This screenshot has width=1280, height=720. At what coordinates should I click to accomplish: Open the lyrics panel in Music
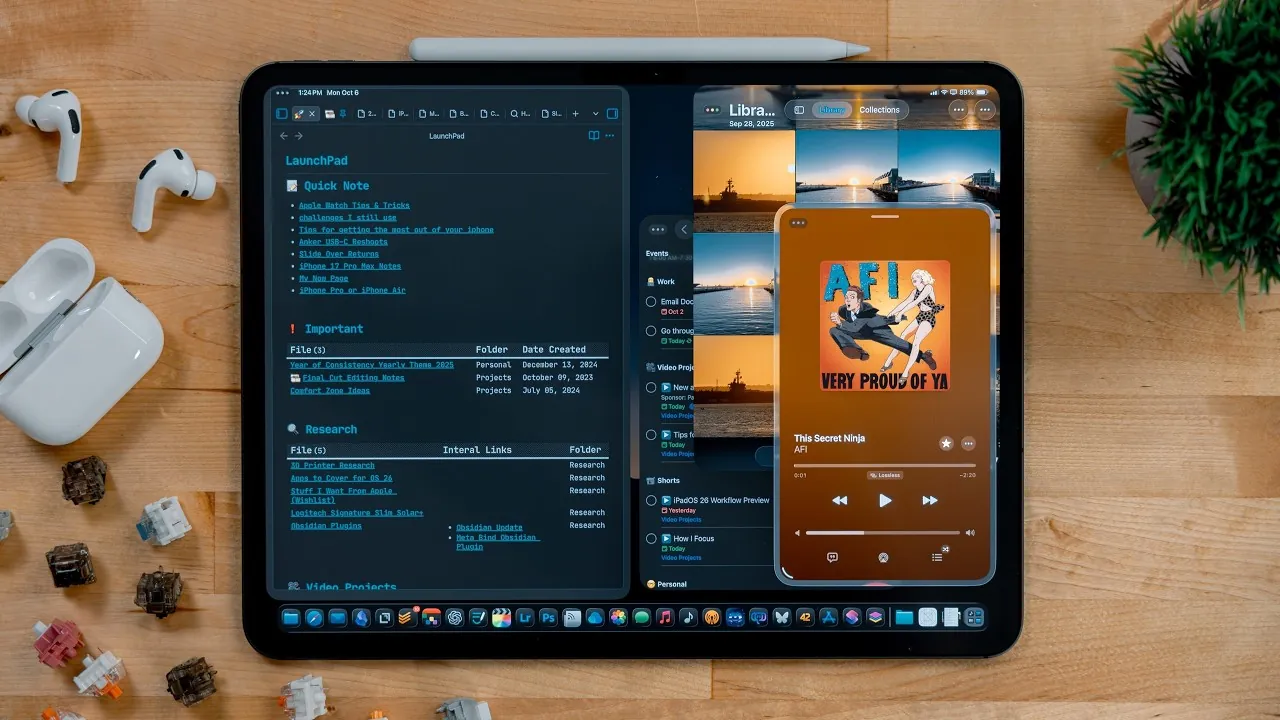click(x=833, y=557)
